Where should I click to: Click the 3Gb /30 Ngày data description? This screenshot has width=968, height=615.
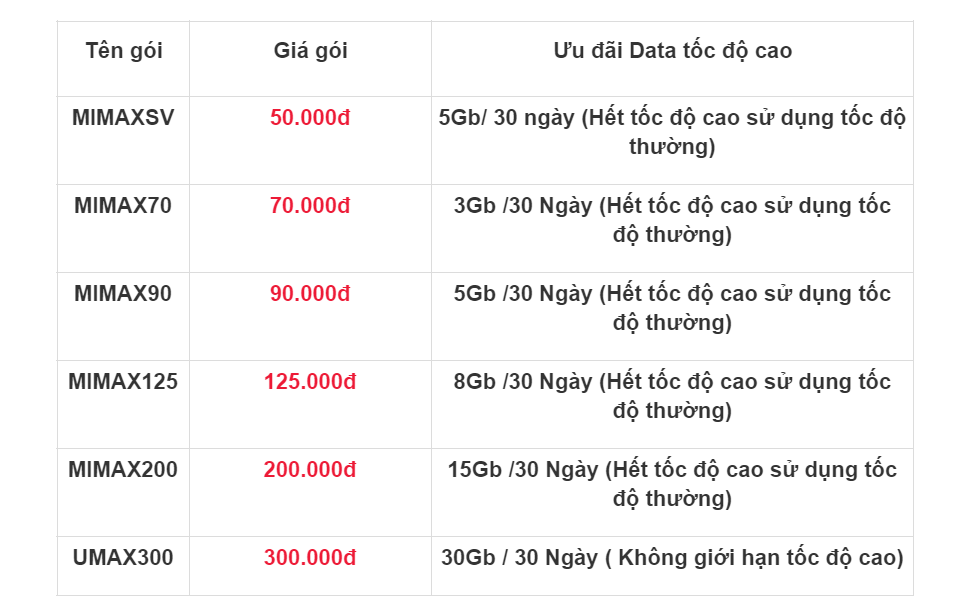672,221
